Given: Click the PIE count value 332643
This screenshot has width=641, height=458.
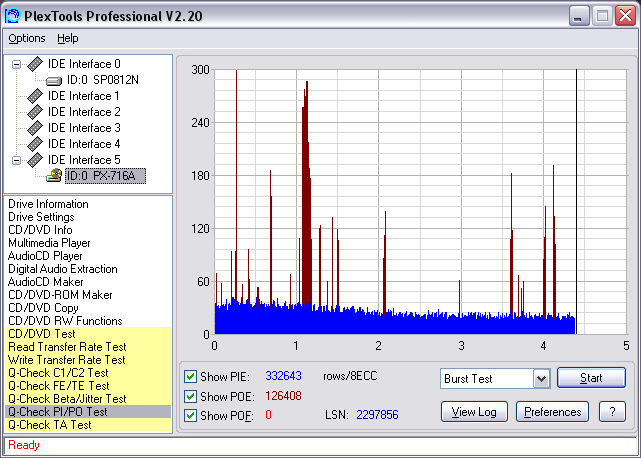Looking at the screenshot, I should [x=283, y=376].
